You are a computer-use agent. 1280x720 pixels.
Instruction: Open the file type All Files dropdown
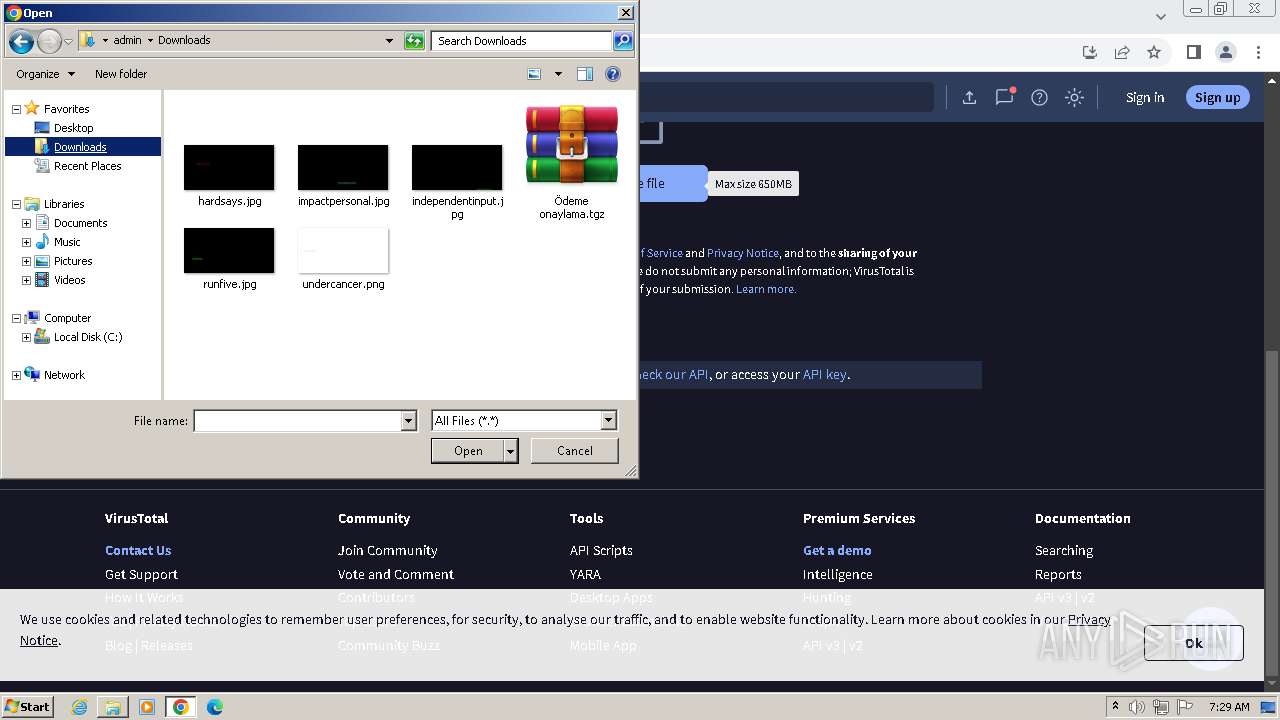(608, 421)
